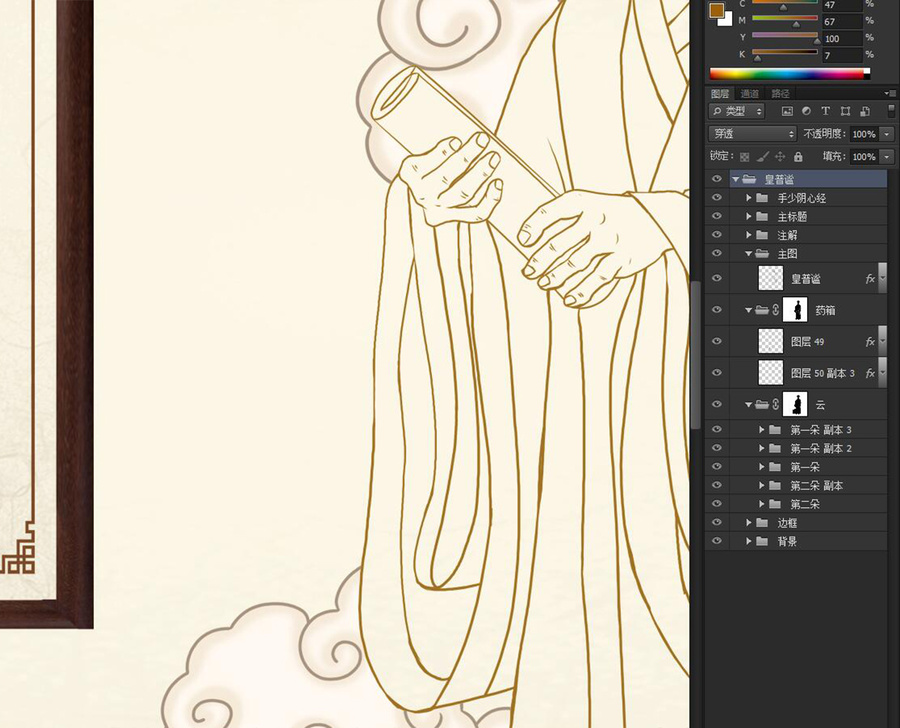
Task: Filter layers by smart object icon
Action: [865, 111]
